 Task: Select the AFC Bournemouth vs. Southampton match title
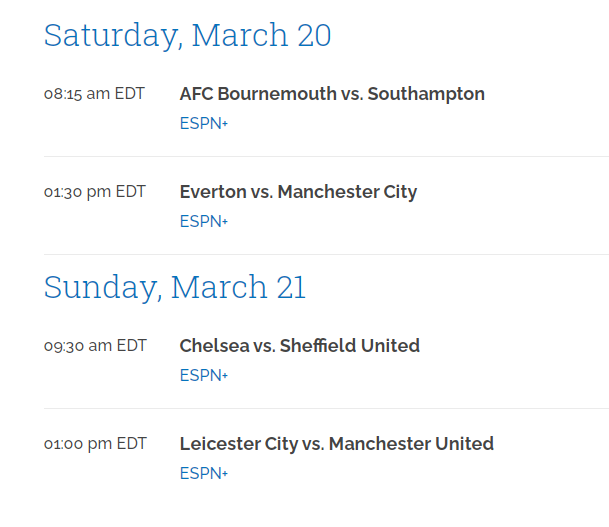tap(332, 94)
